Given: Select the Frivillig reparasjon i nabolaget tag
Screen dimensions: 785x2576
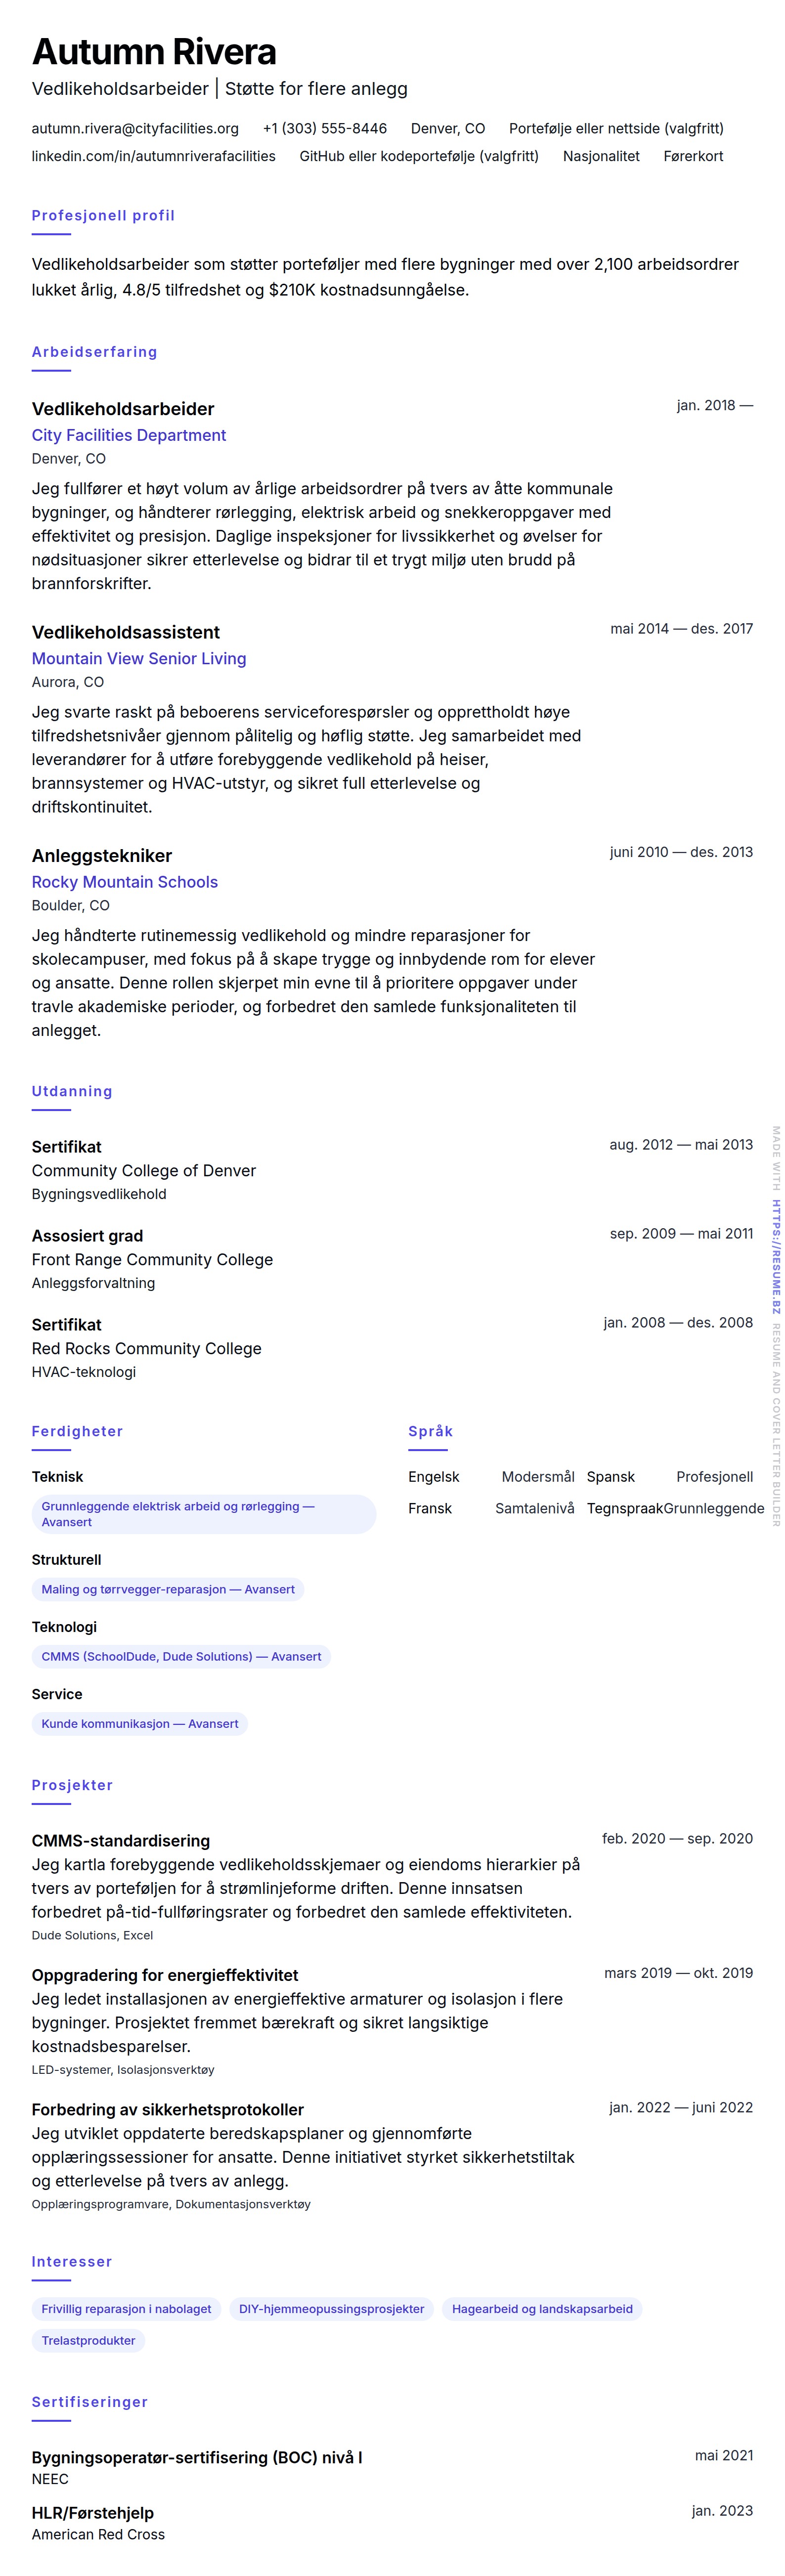Looking at the screenshot, I should pos(126,2309).
